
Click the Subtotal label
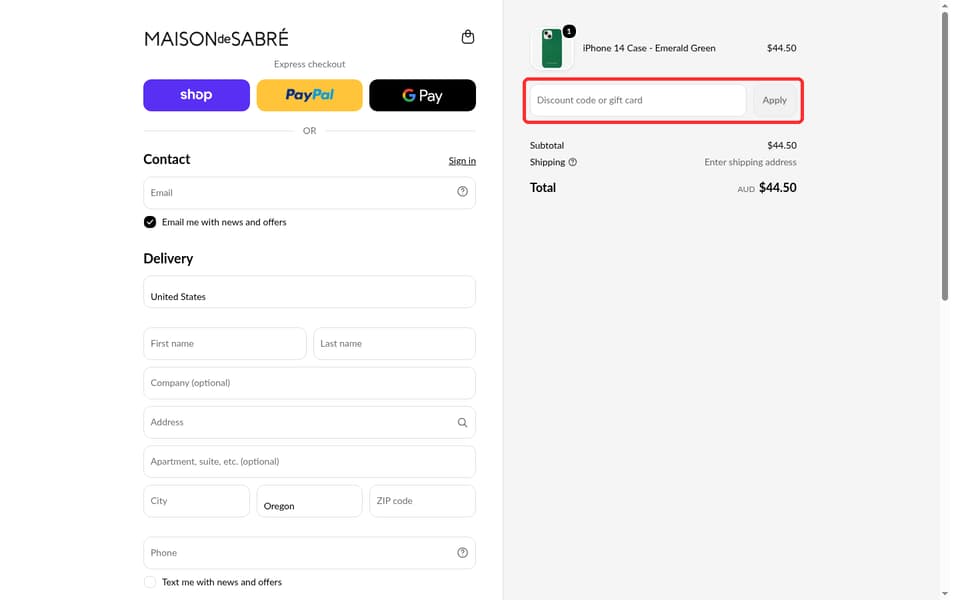point(547,146)
